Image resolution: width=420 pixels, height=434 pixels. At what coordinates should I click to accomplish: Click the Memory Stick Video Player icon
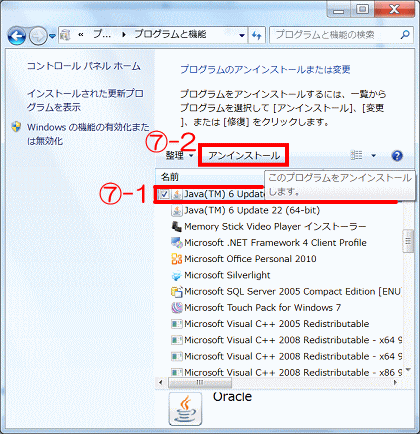click(x=177, y=227)
